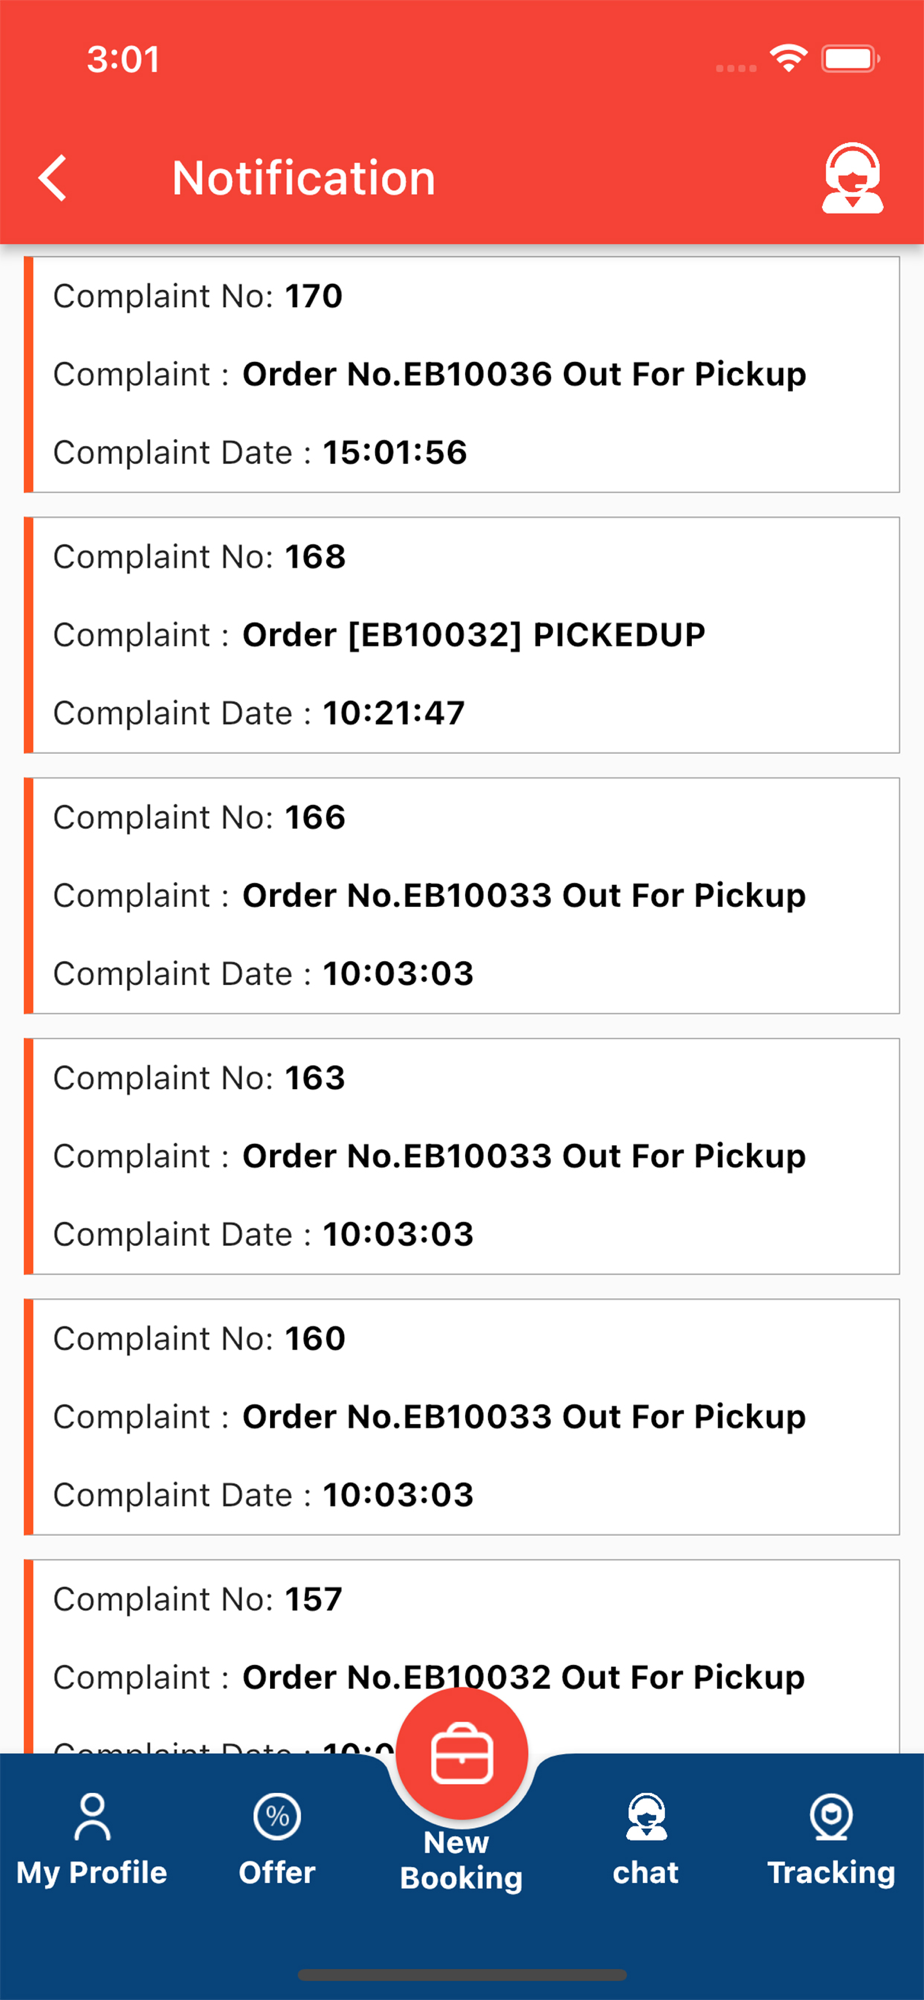924x2000 pixels.
Task: Tap the New Booking briefcase icon
Action: coord(462,1754)
